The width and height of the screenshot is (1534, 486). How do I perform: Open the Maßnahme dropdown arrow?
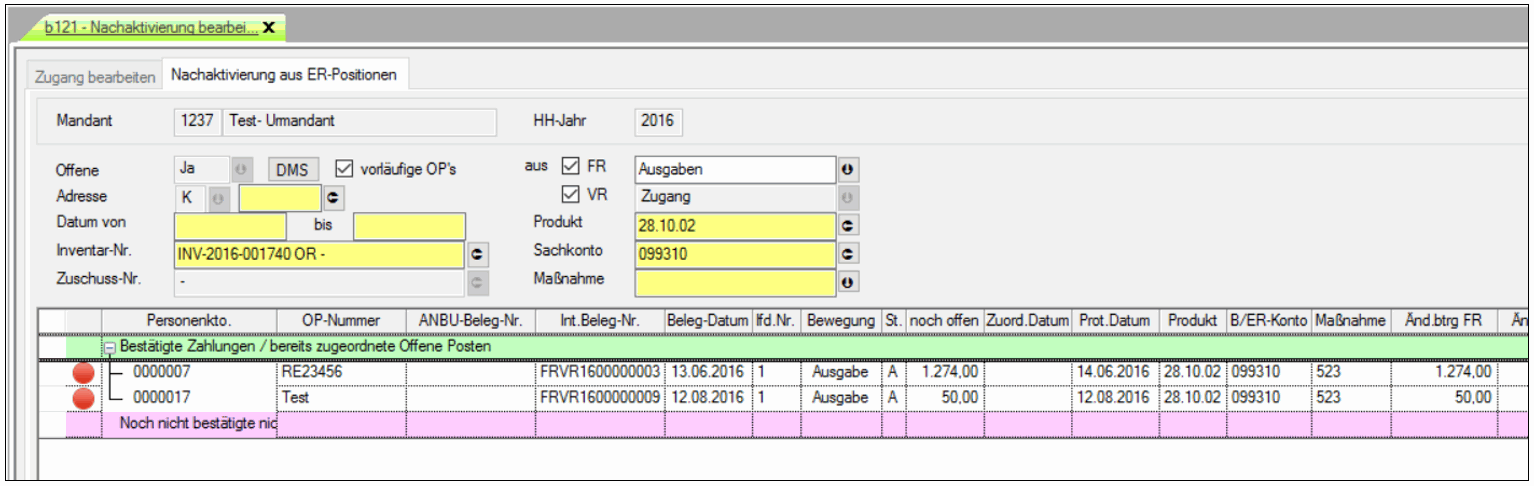click(x=847, y=283)
